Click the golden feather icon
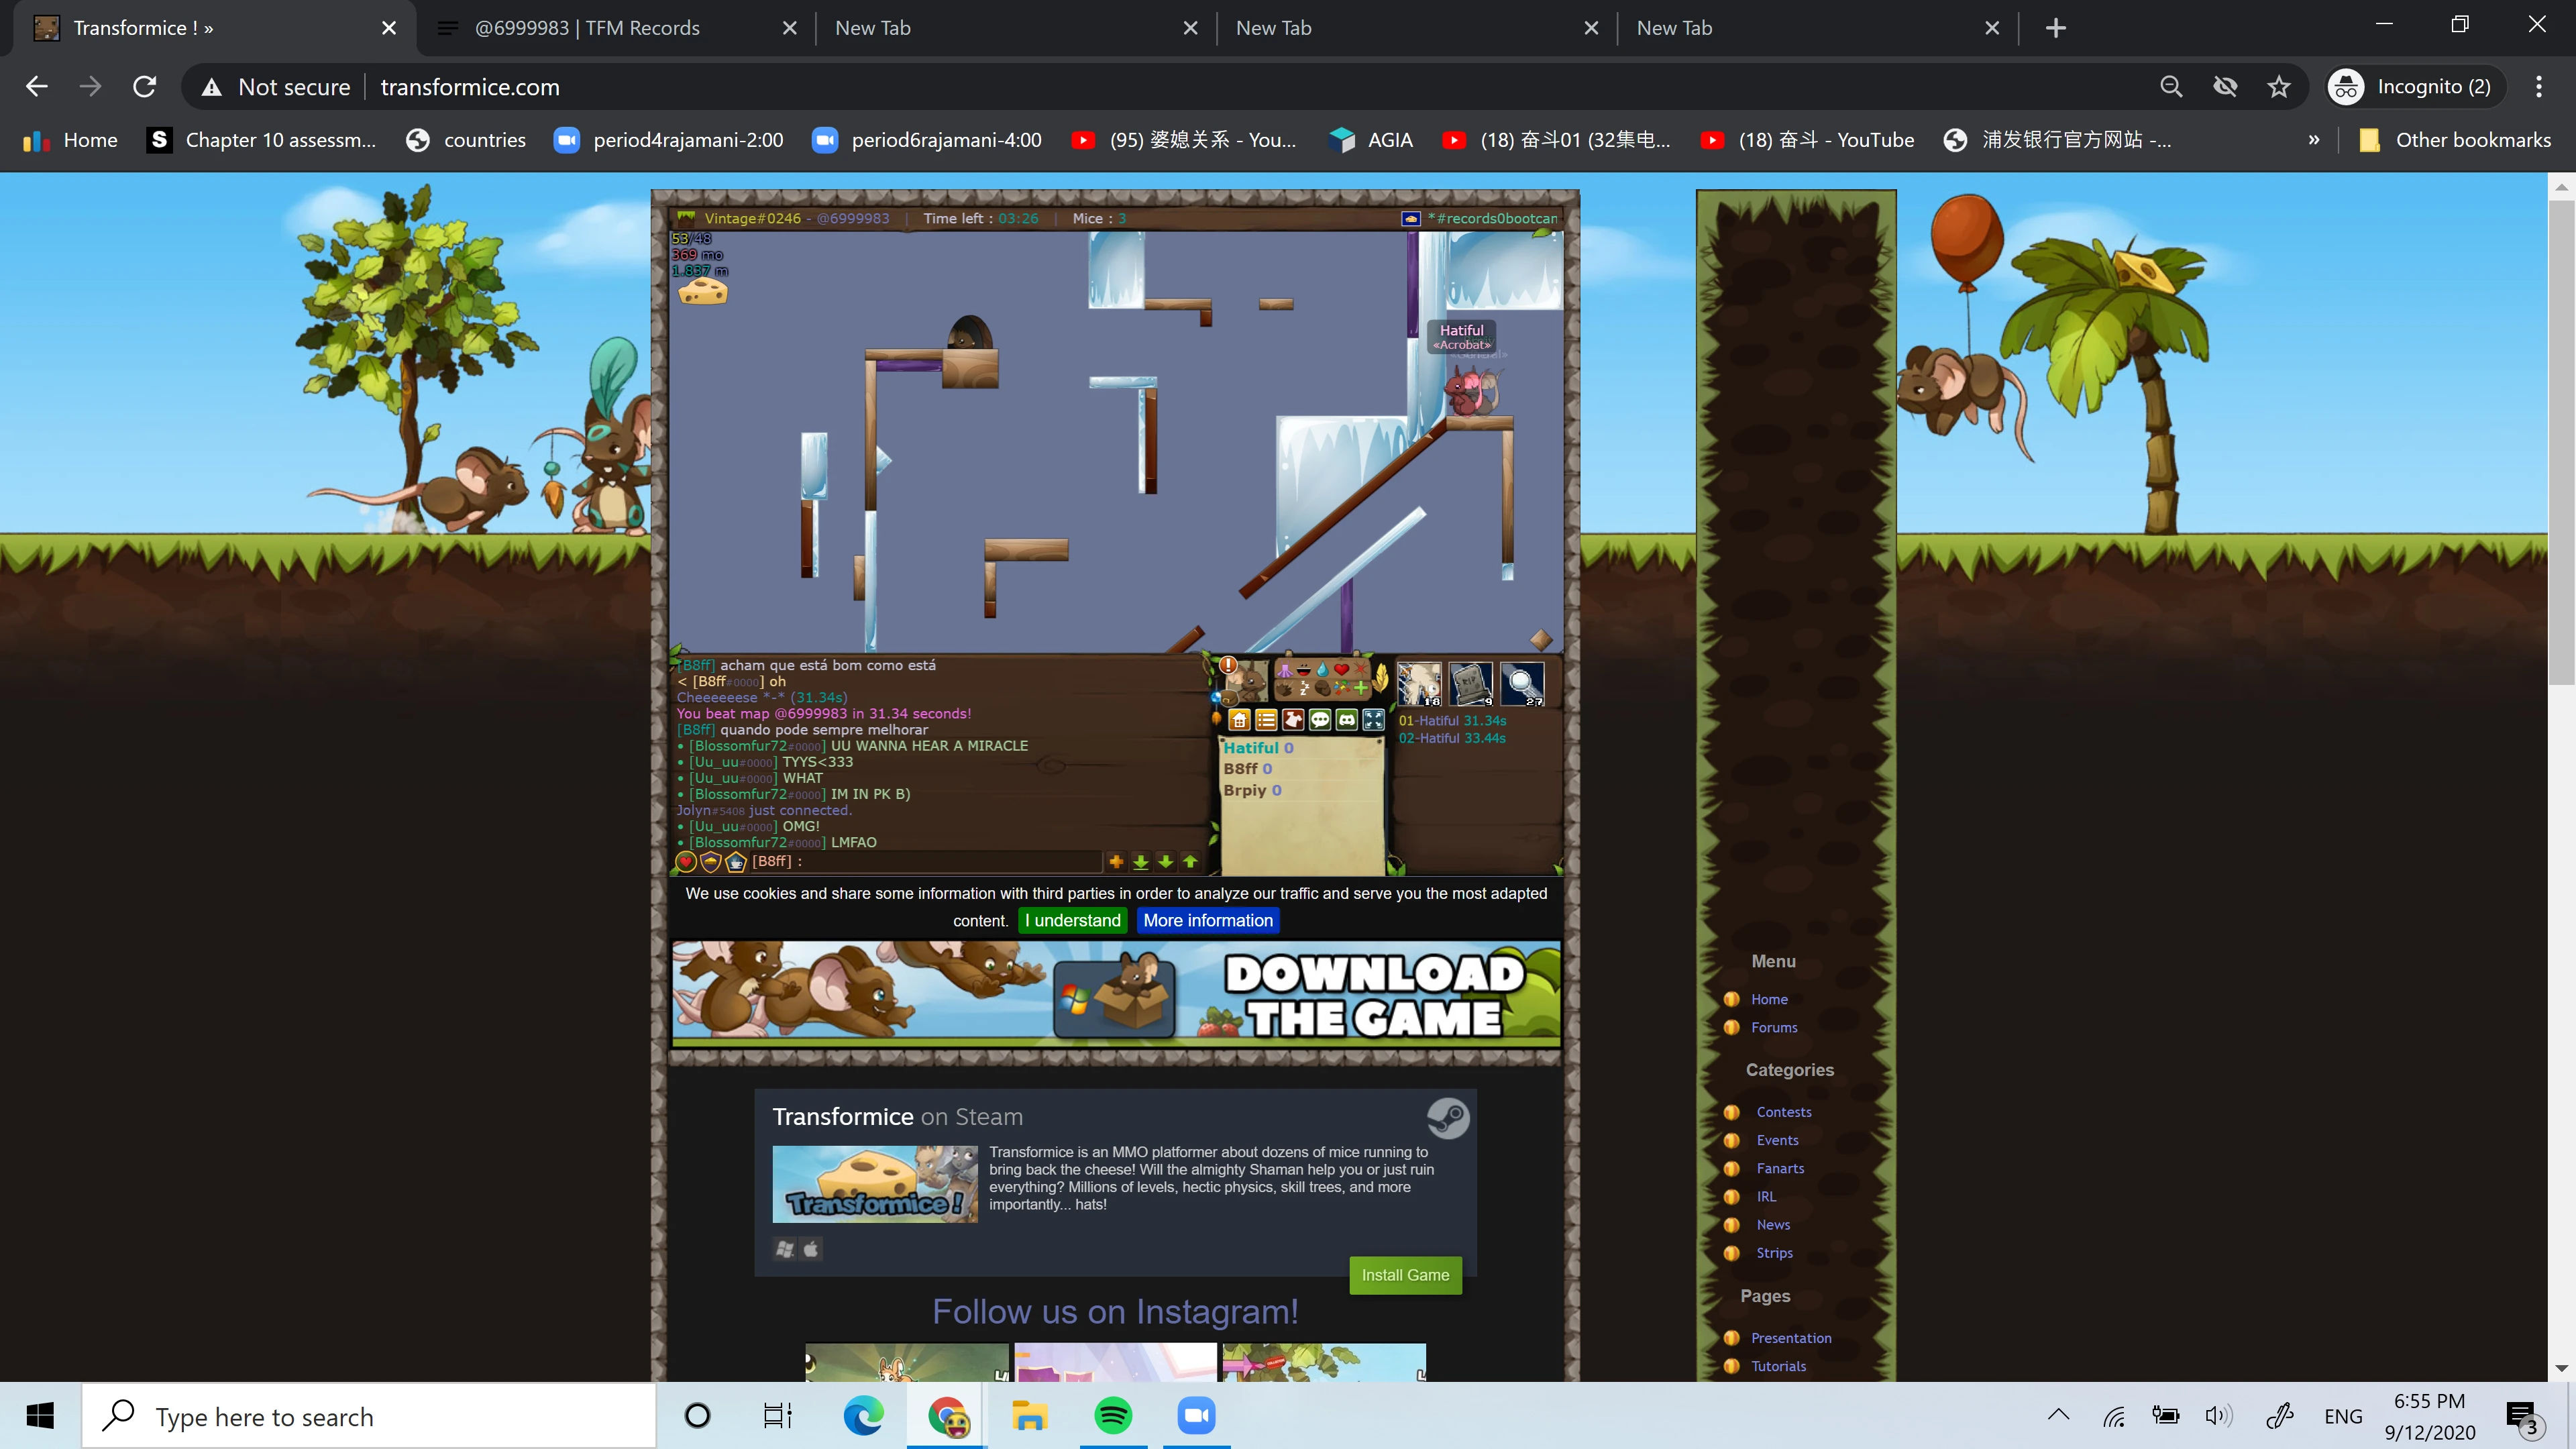Image resolution: width=2576 pixels, height=1449 pixels. (x=1381, y=678)
